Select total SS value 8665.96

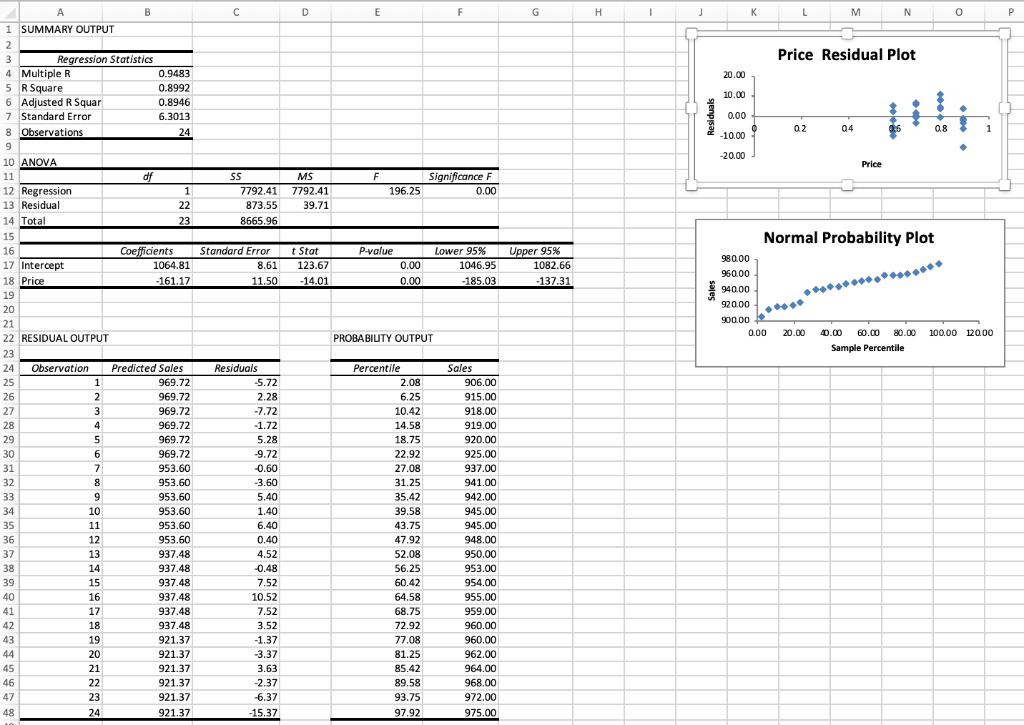coord(236,221)
